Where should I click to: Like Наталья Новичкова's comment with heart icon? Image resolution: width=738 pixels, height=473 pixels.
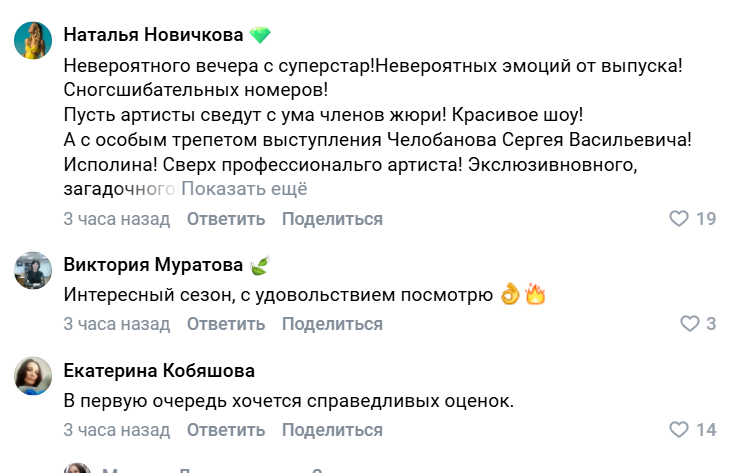[x=679, y=219]
